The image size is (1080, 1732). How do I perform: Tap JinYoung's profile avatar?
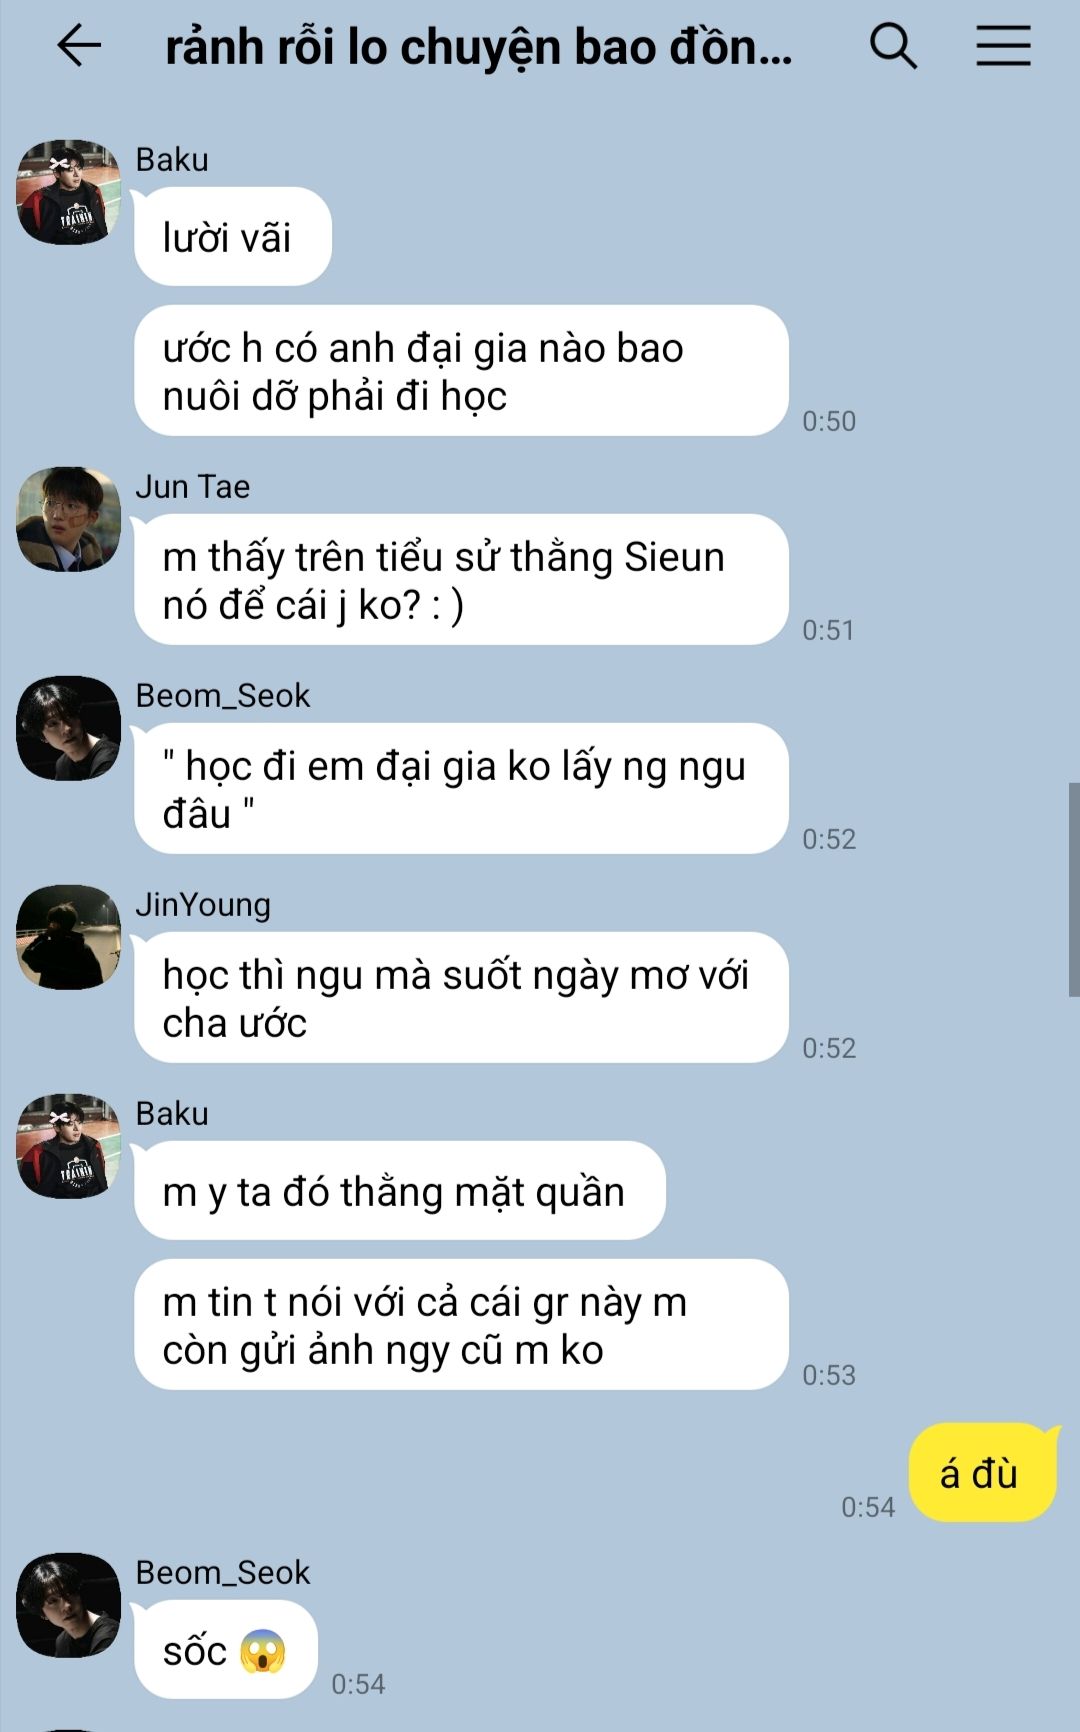pos(69,937)
